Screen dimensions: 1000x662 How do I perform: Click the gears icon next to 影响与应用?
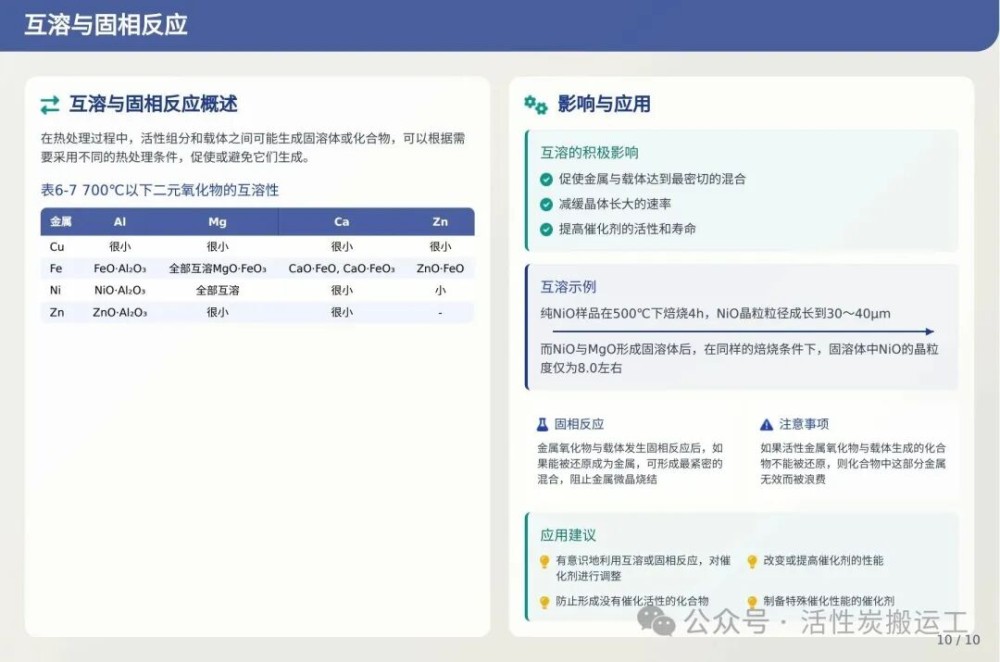[536, 105]
